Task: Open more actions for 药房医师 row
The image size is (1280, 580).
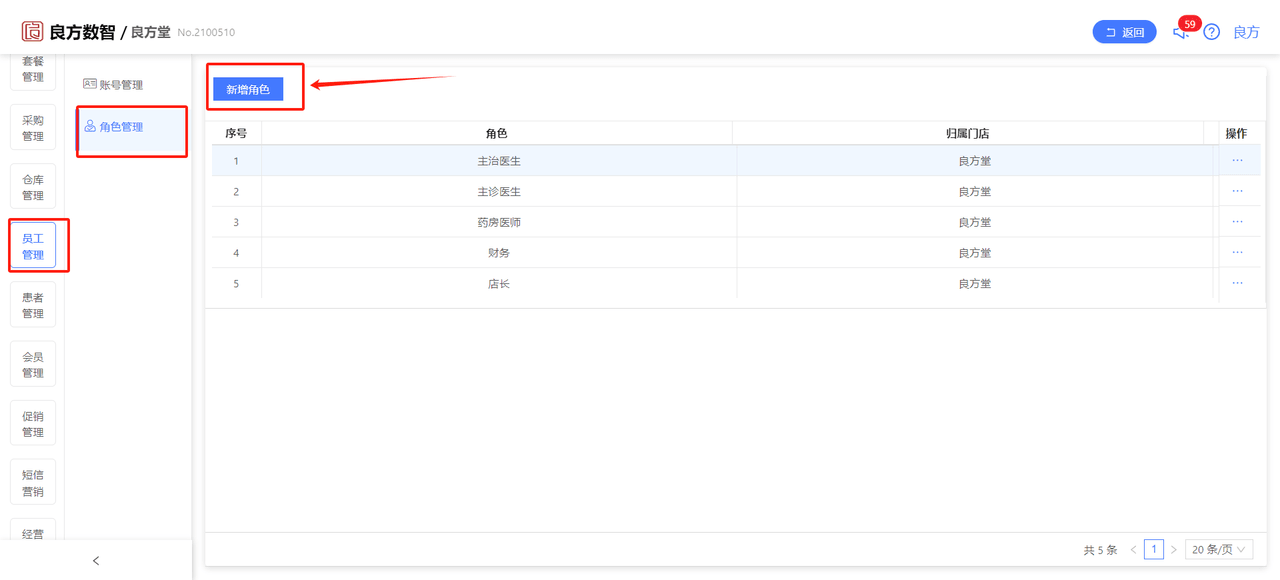Action: click(x=1237, y=222)
